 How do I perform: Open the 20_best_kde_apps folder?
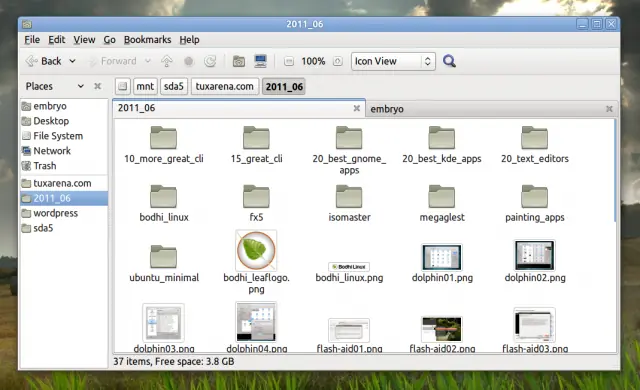coord(442,145)
